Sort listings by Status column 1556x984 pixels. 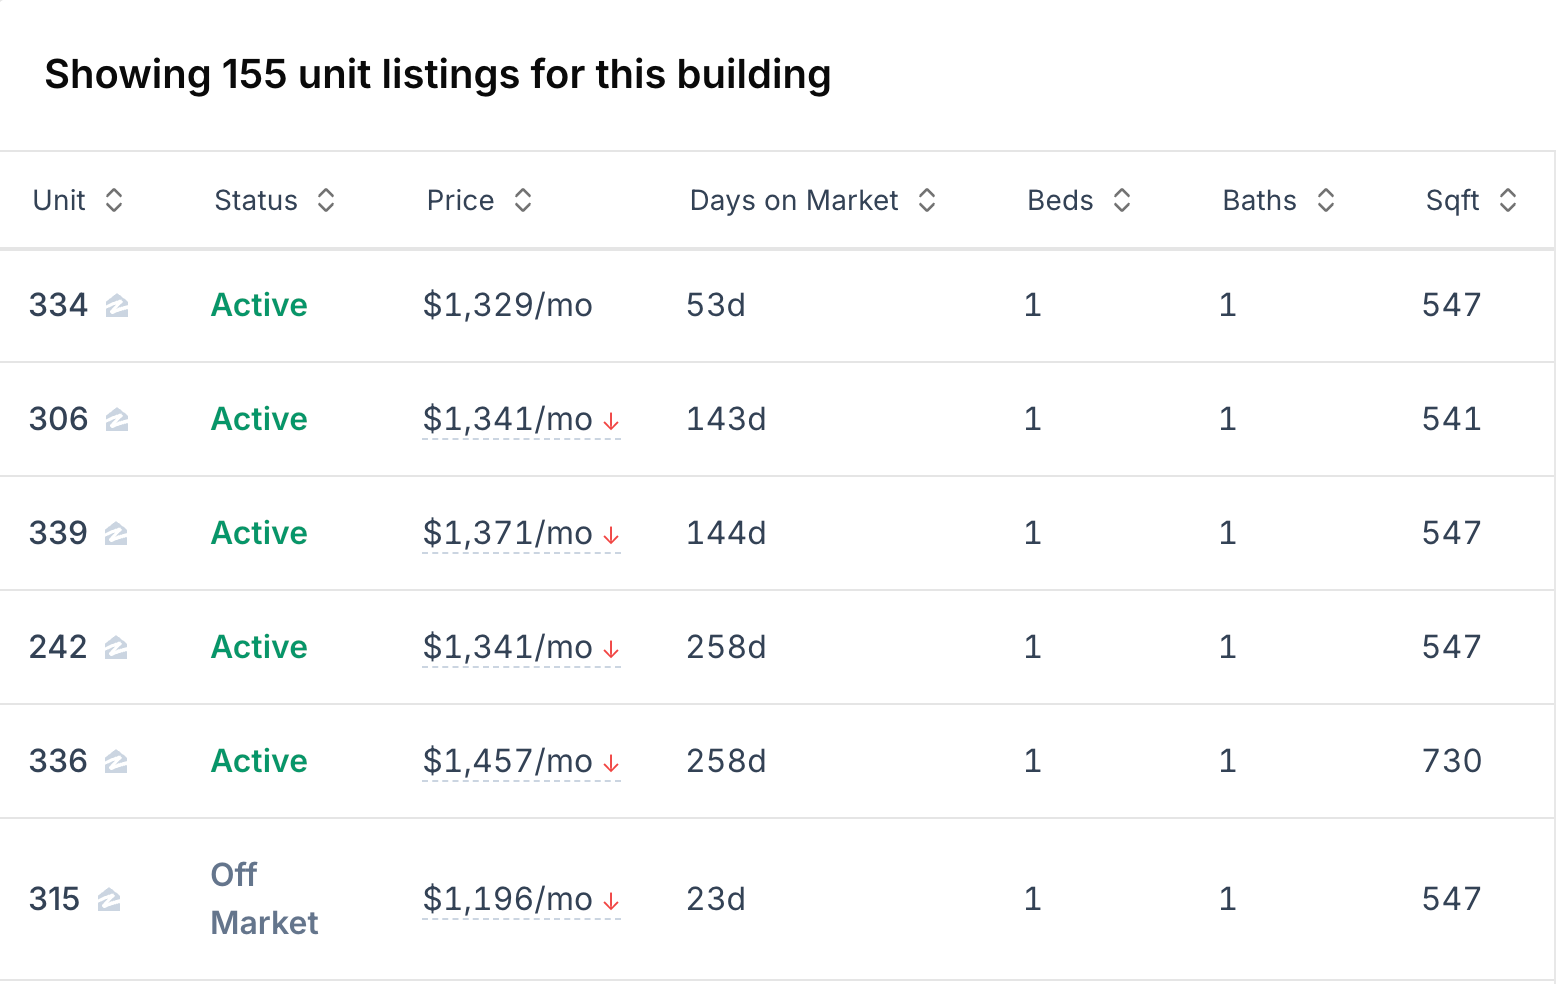tap(275, 200)
